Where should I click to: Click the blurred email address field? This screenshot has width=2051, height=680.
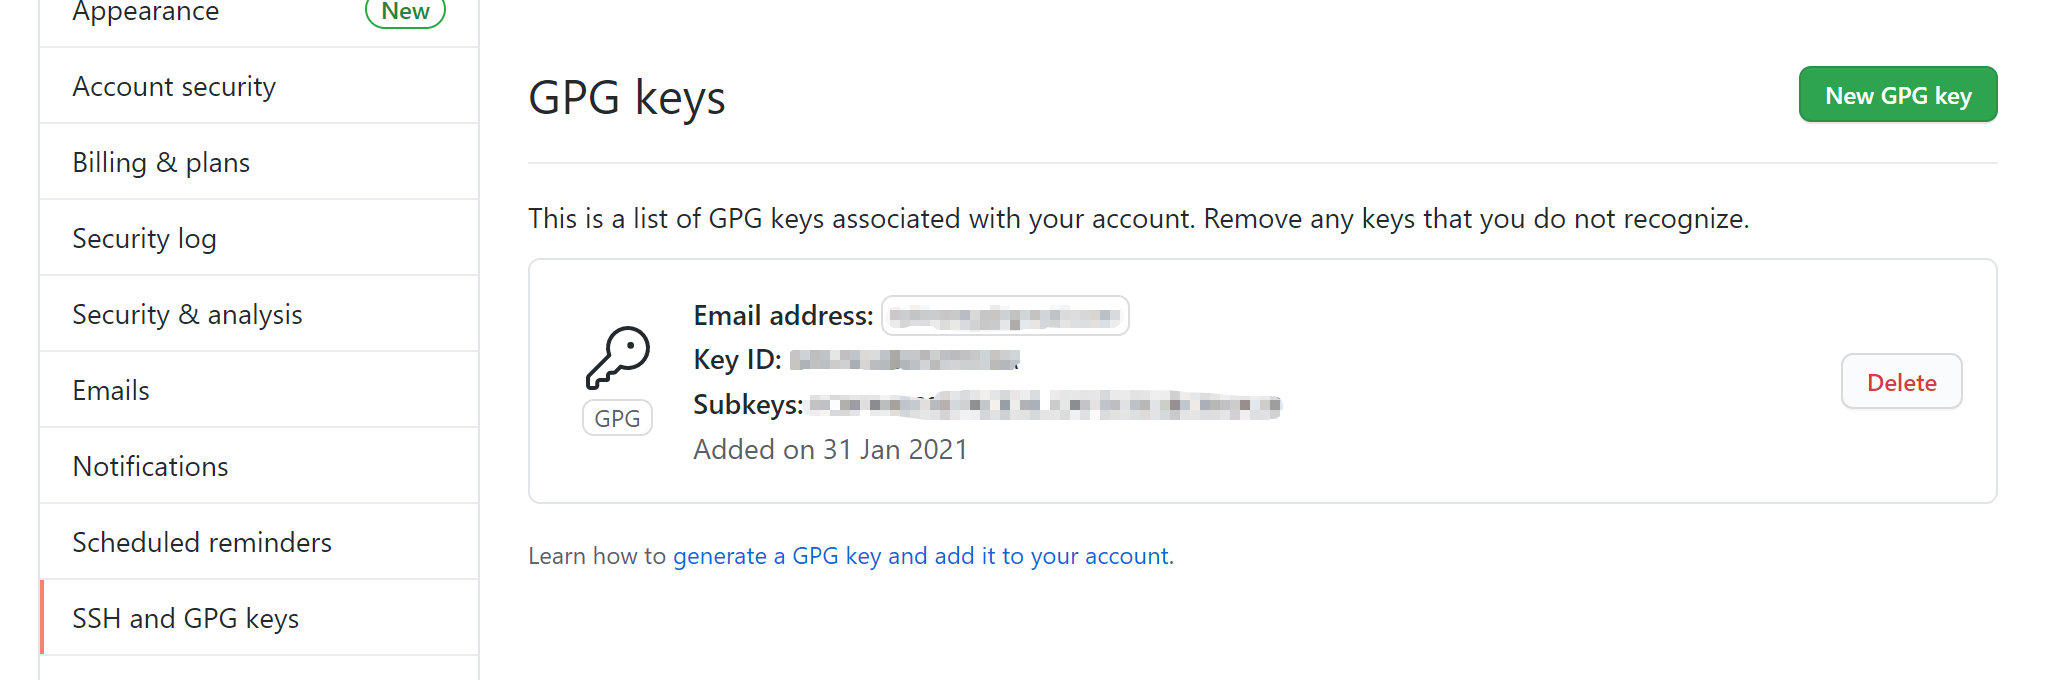[1004, 315]
